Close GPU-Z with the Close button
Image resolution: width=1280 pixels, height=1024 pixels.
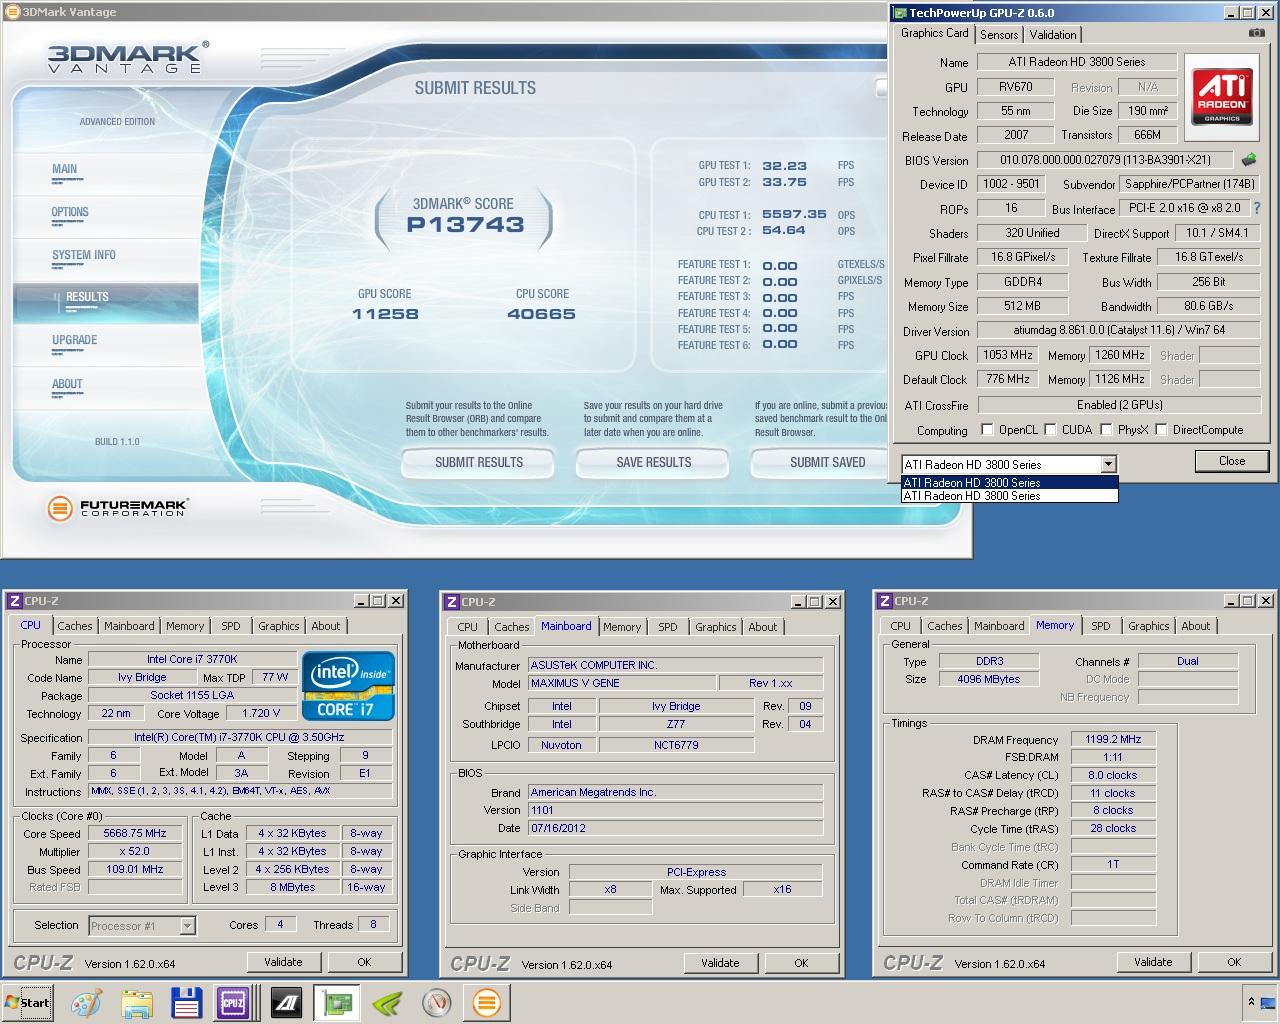click(1232, 461)
